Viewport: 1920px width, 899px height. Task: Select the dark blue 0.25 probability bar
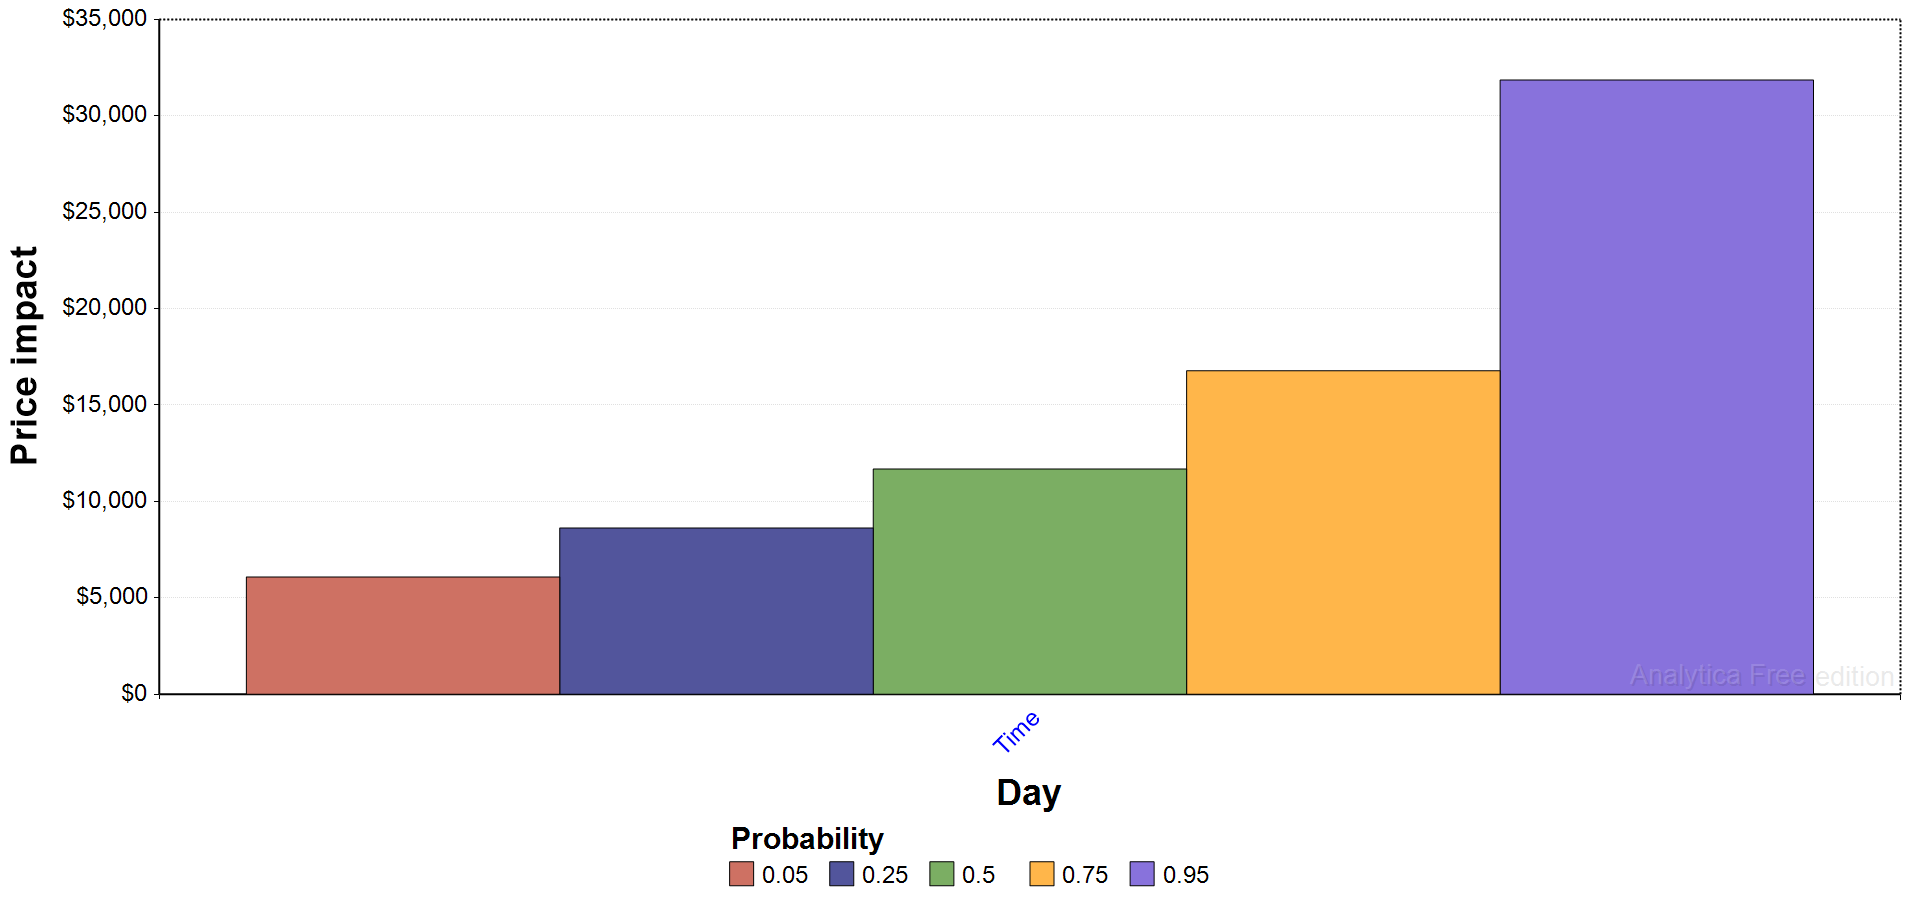716,611
